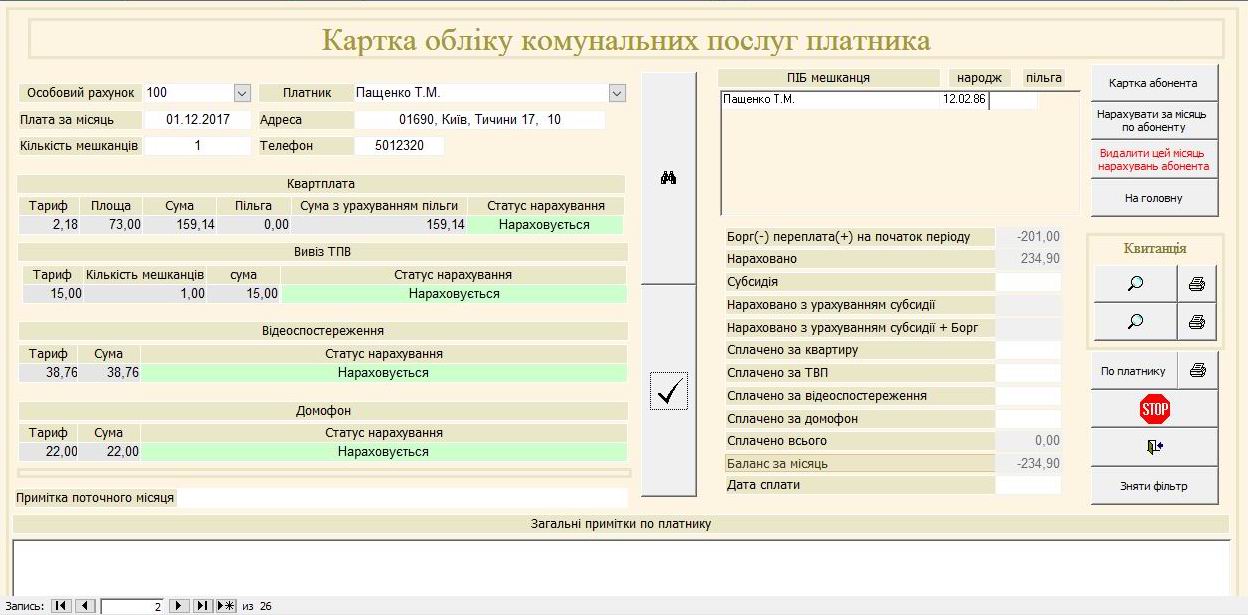The image size is (1248, 615).
Task: Click Квартплата tariff value 2,18
Action: [x=49, y=225]
